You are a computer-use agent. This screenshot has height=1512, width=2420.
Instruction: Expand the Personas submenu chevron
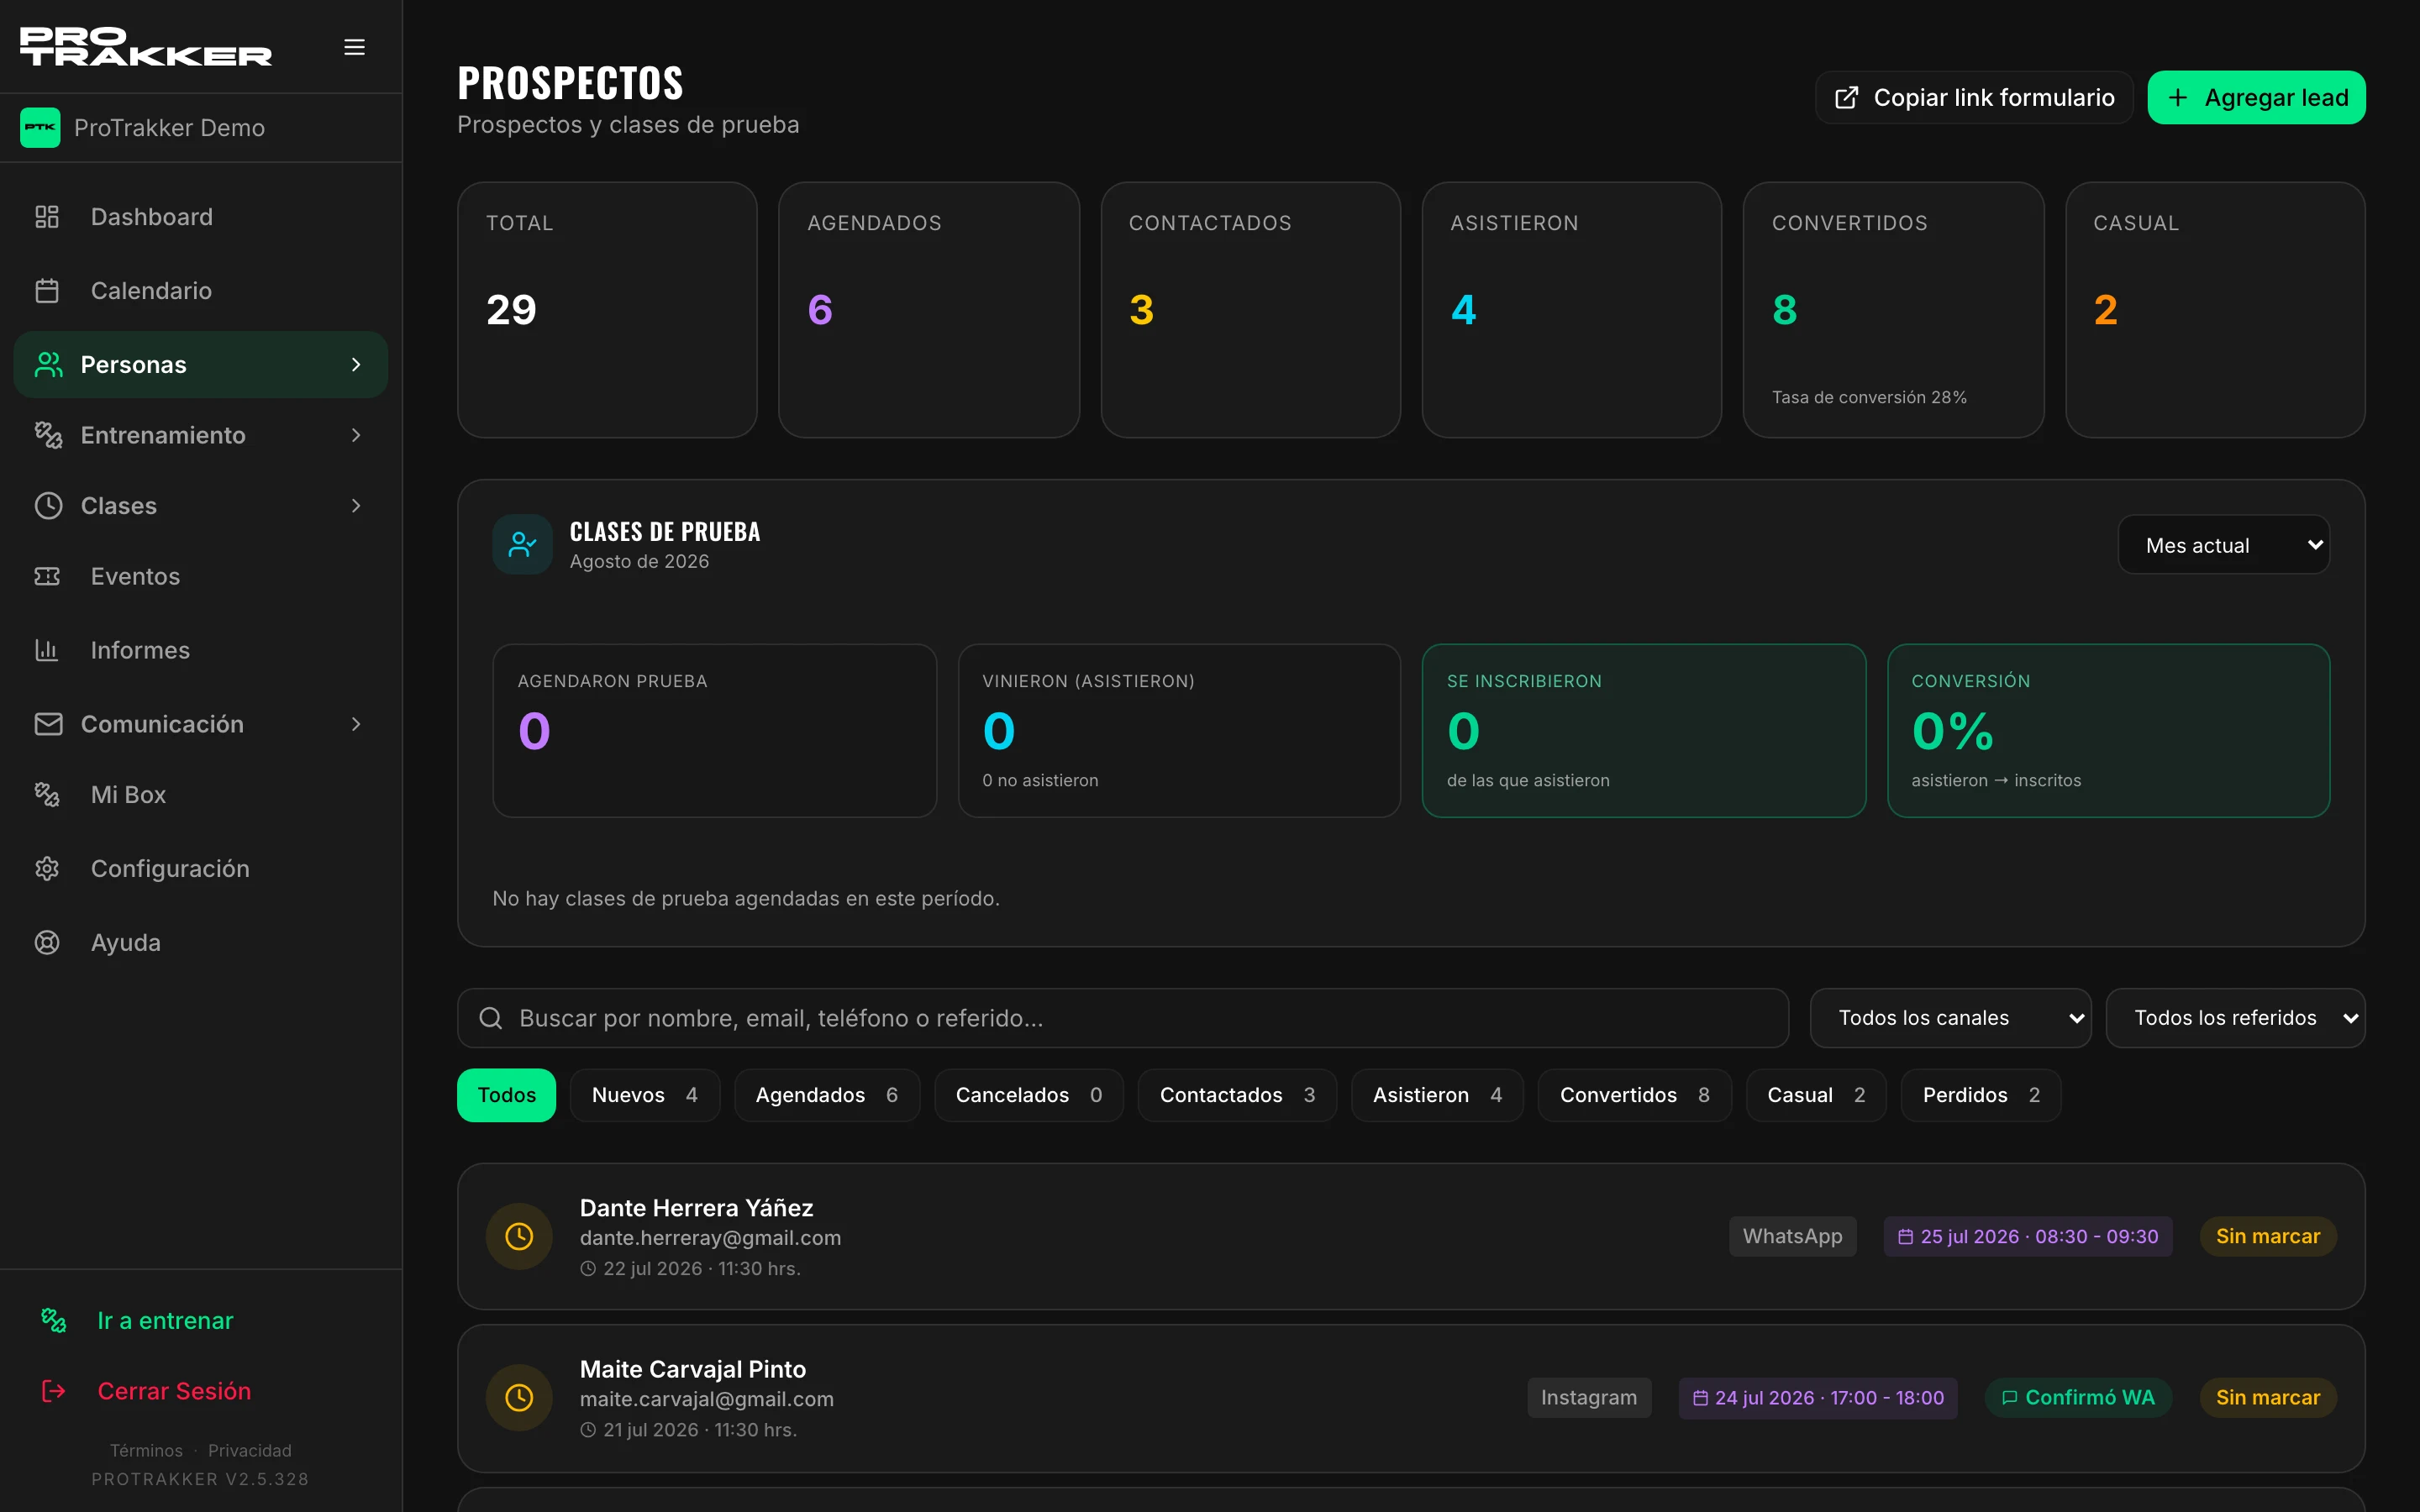pyautogui.click(x=356, y=365)
